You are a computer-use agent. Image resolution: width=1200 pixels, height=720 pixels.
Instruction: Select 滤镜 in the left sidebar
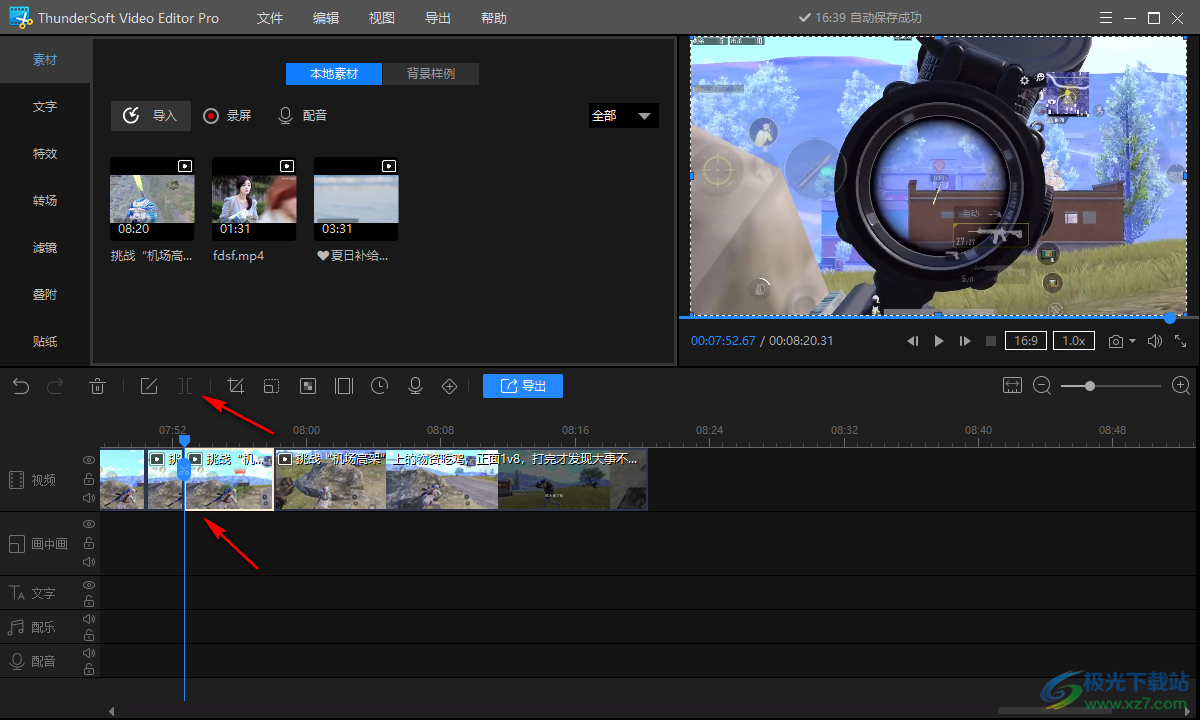coord(45,248)
